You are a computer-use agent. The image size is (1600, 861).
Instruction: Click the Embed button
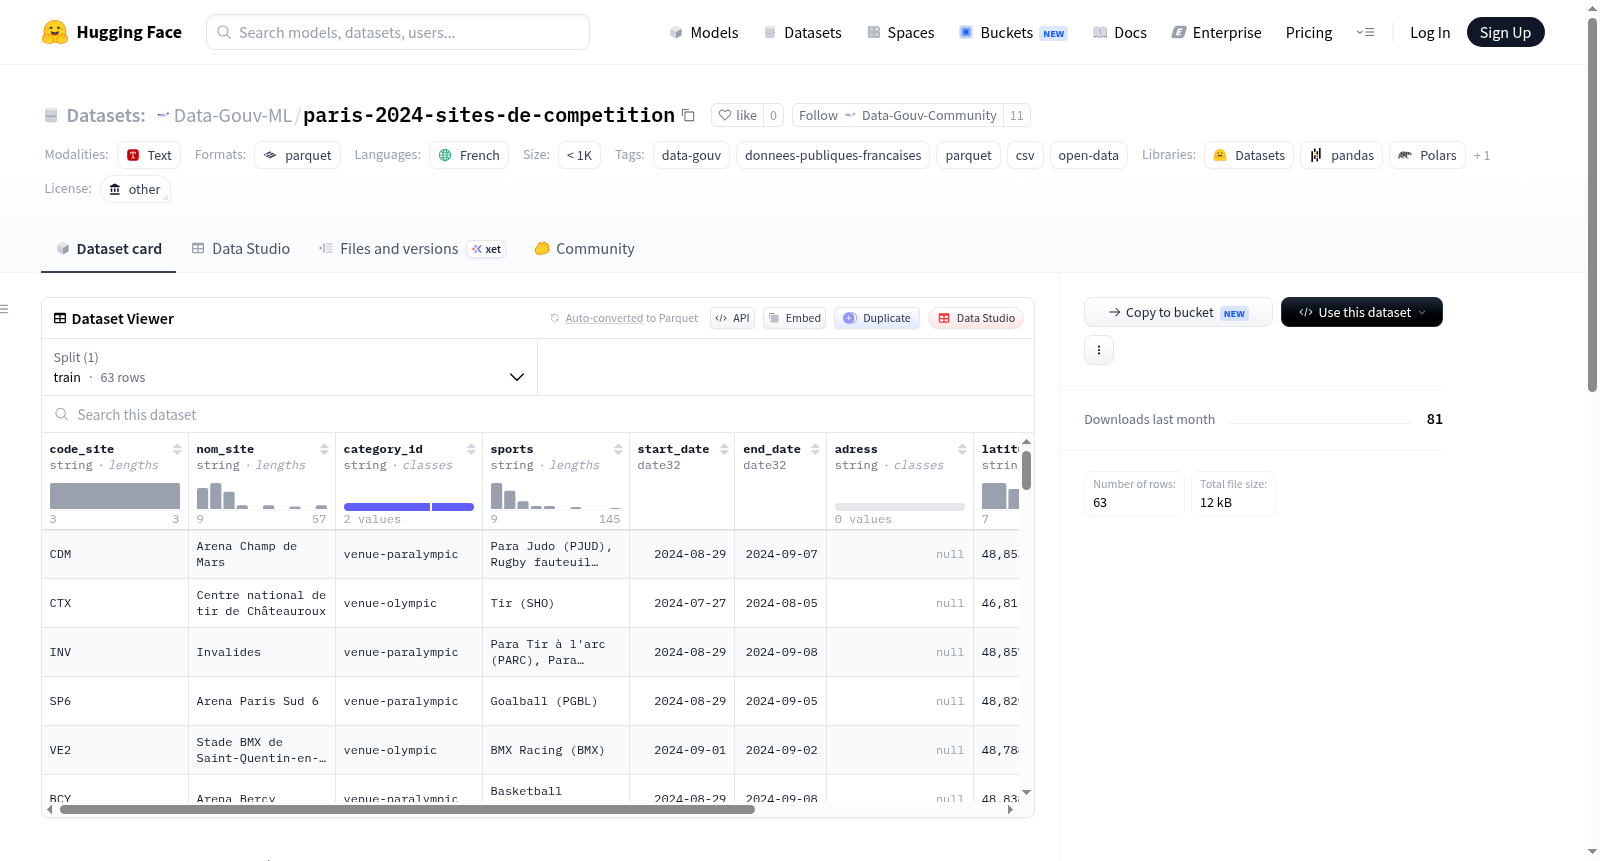click(x=794, y=318)
